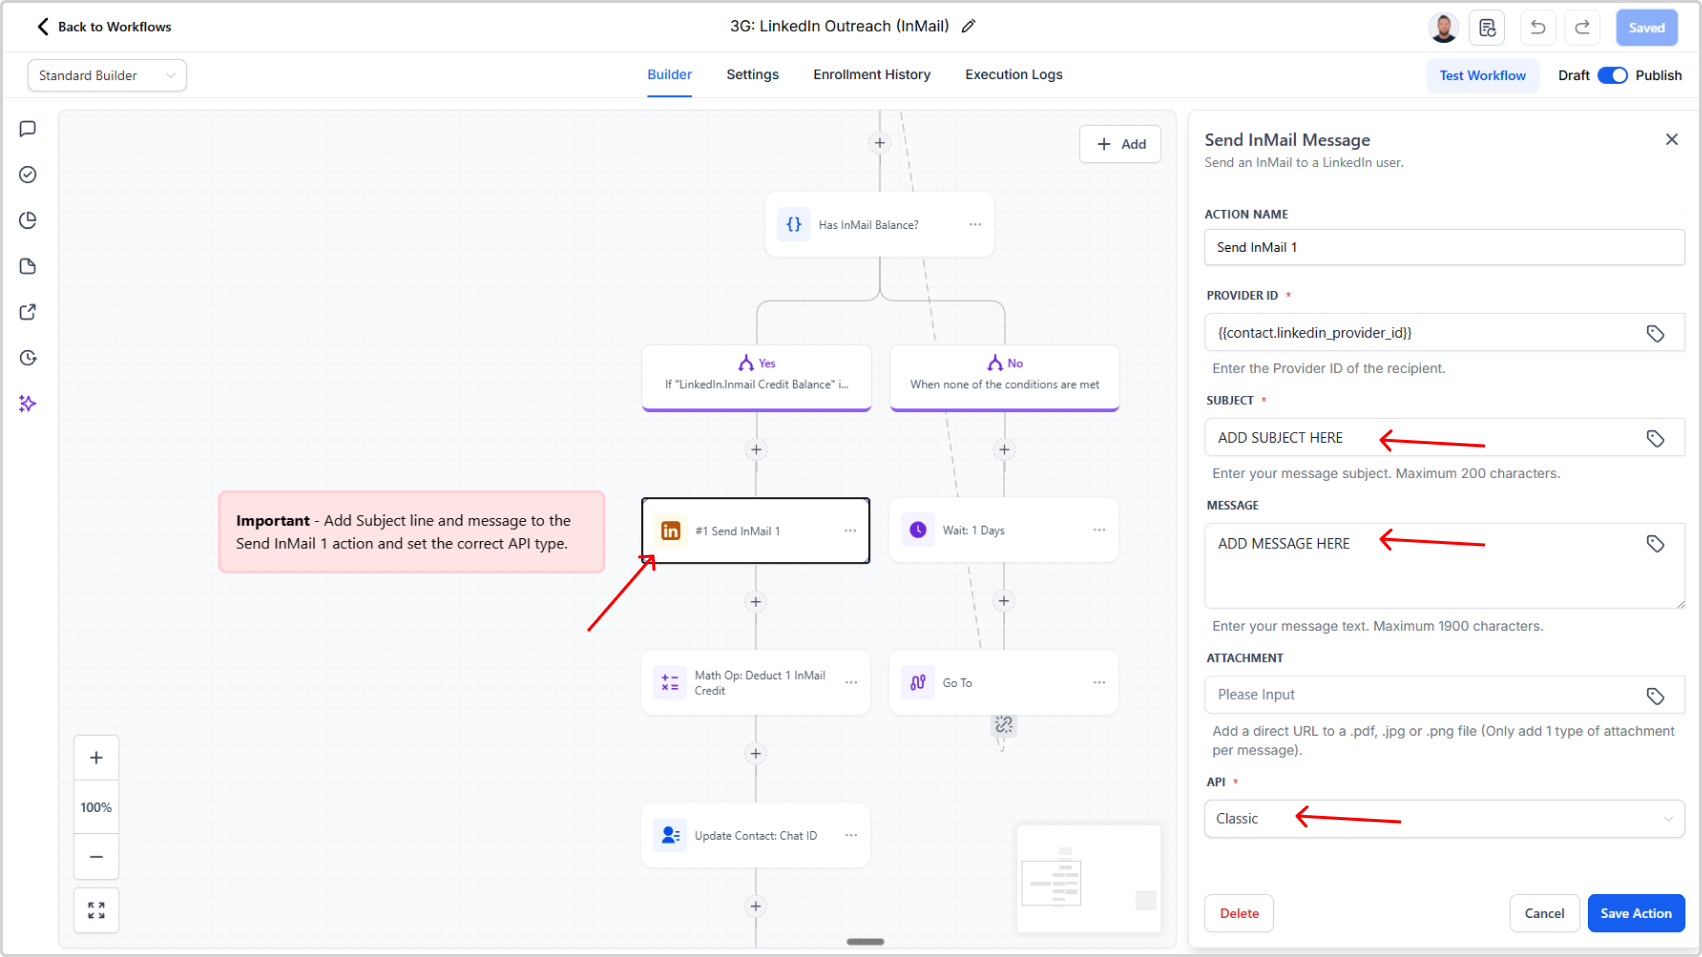Image resolution: width=1702 pixels, height=957 pixels.
Task: Click the horizontal scrollbar under the canvas
Action: point(865,941)
